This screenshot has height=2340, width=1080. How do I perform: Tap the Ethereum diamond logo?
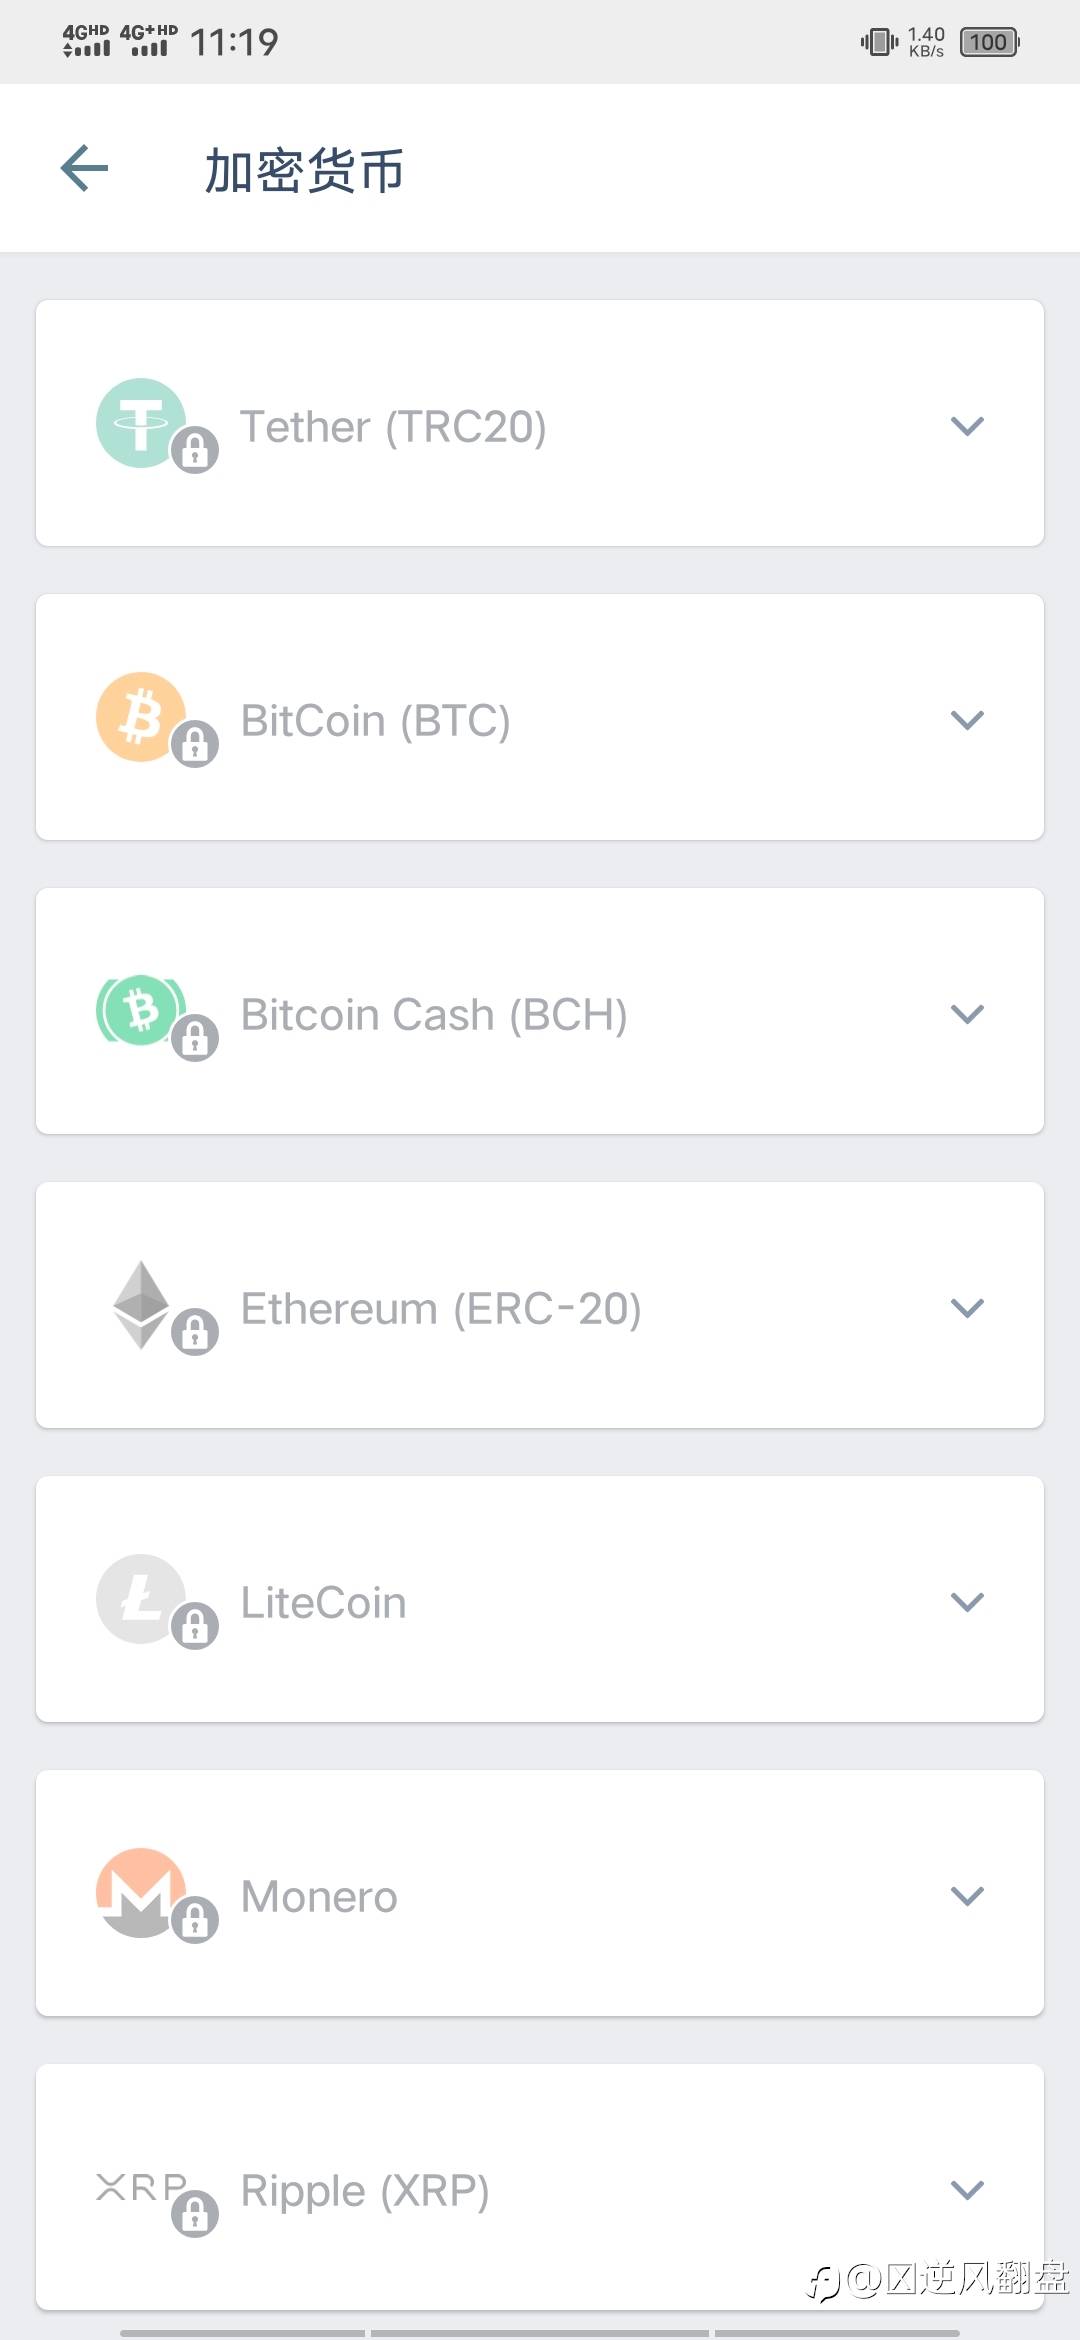pos(140,1304)
